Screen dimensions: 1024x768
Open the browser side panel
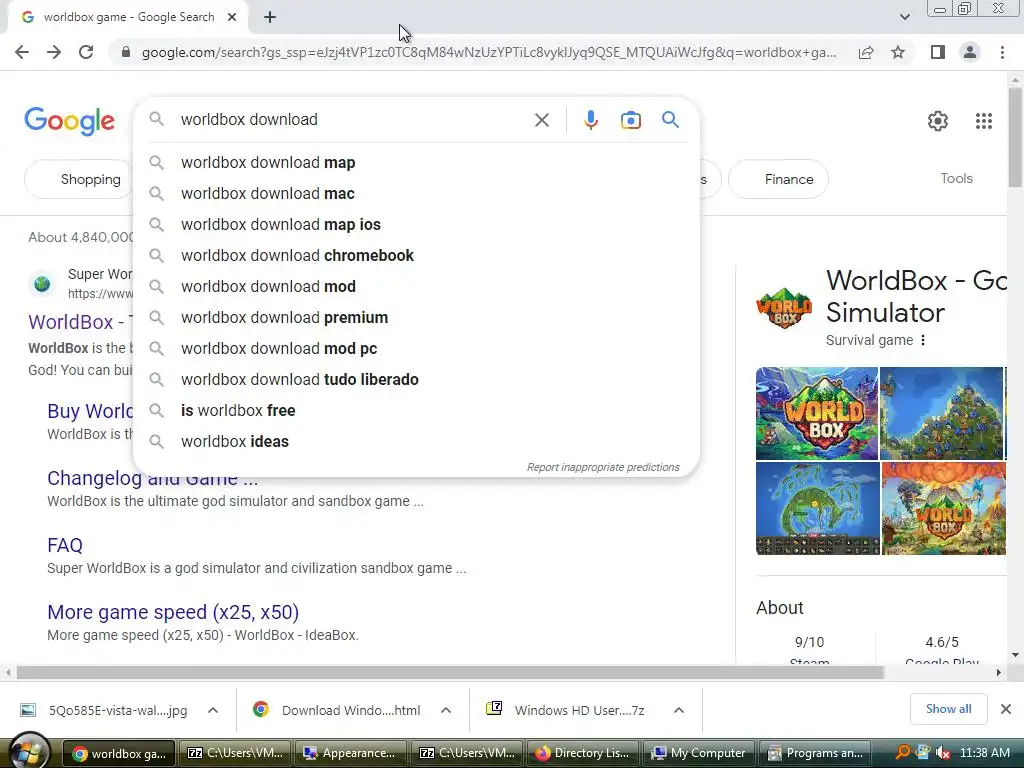point(938,52)
